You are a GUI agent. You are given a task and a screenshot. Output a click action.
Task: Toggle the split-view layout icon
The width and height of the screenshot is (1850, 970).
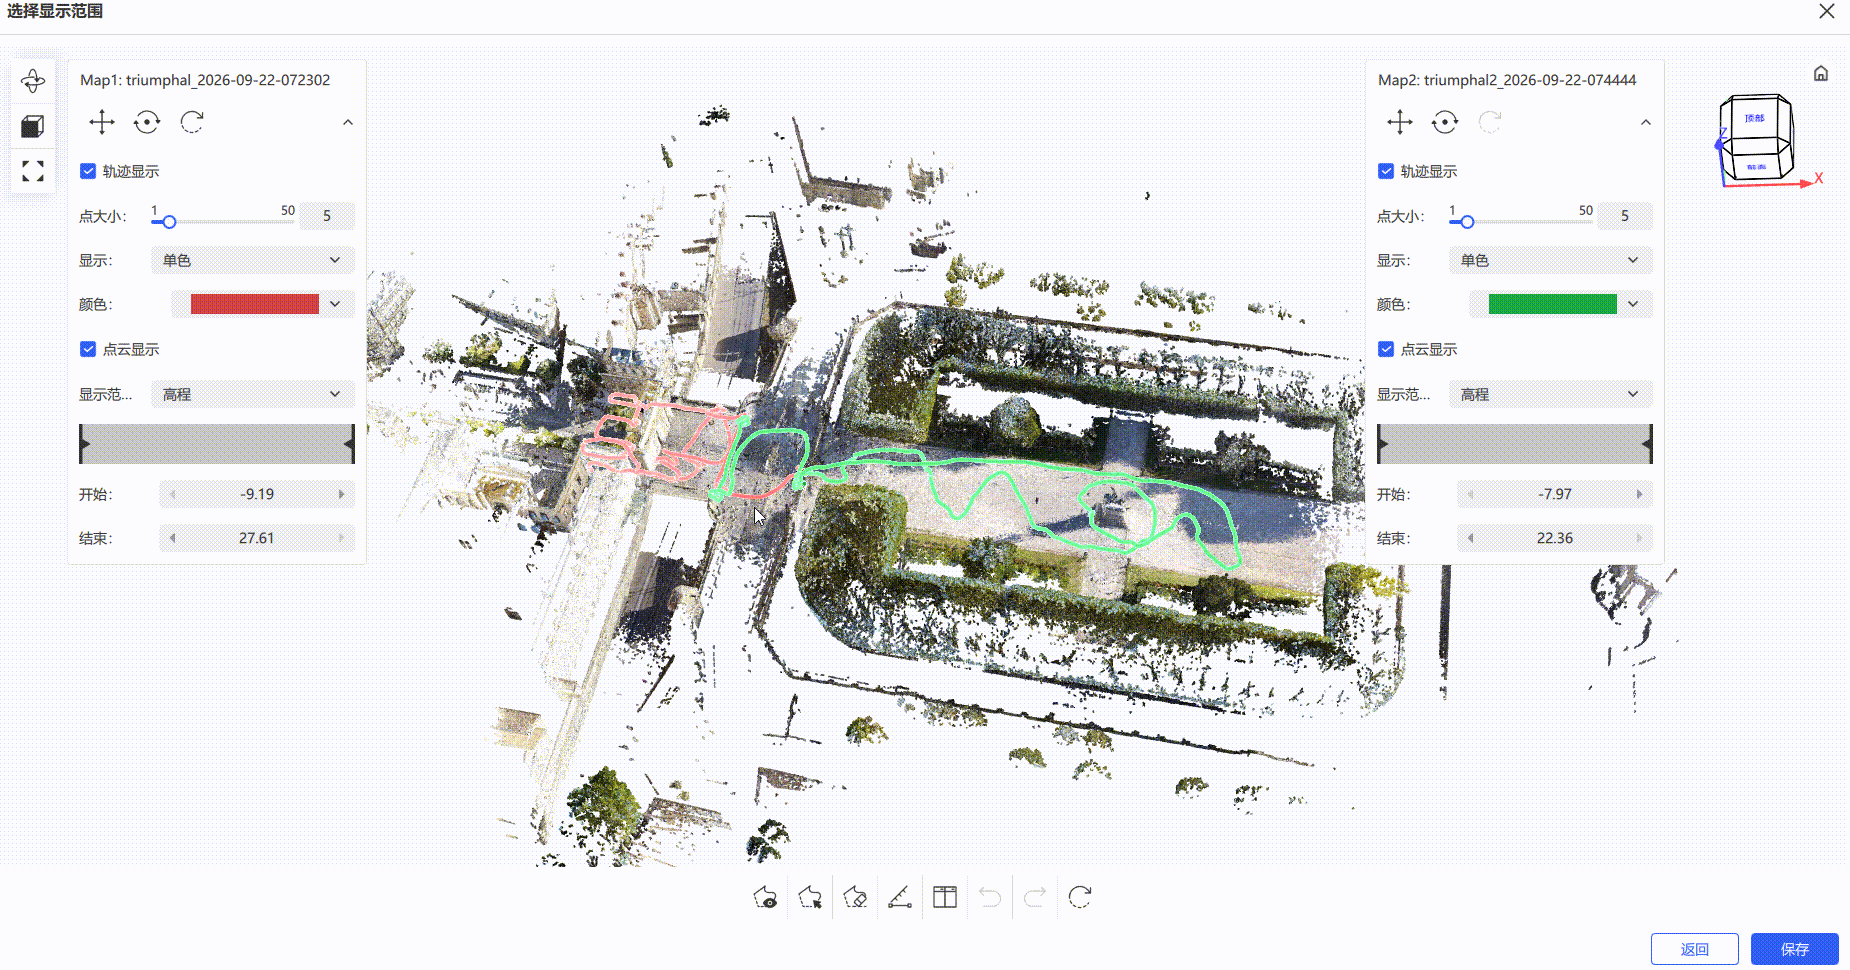[945, 897]
